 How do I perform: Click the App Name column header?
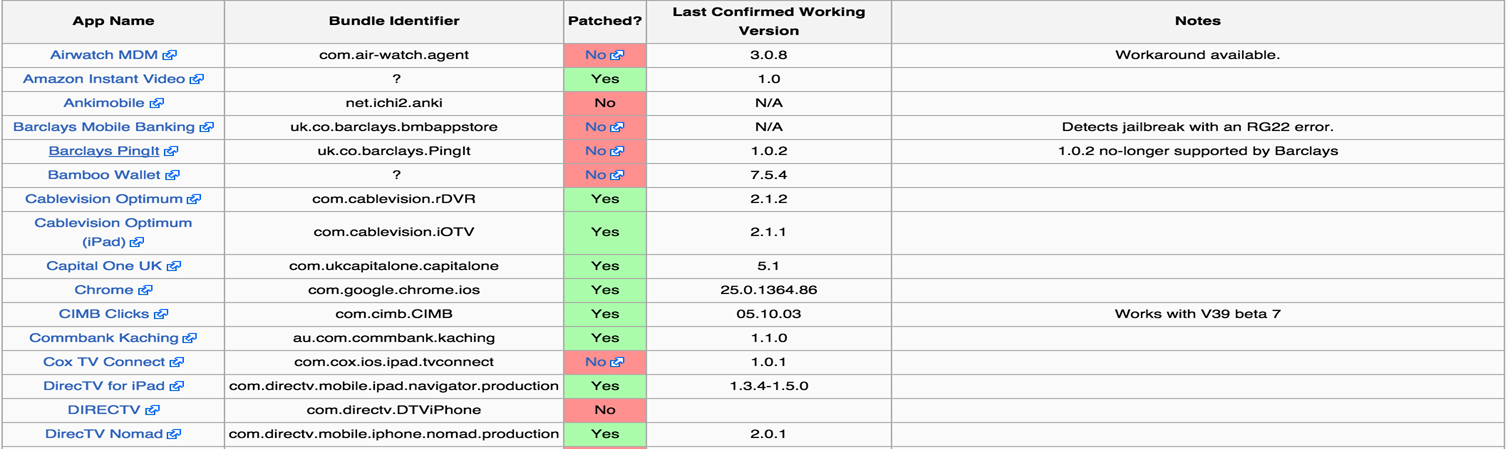(x=113, y=21)
